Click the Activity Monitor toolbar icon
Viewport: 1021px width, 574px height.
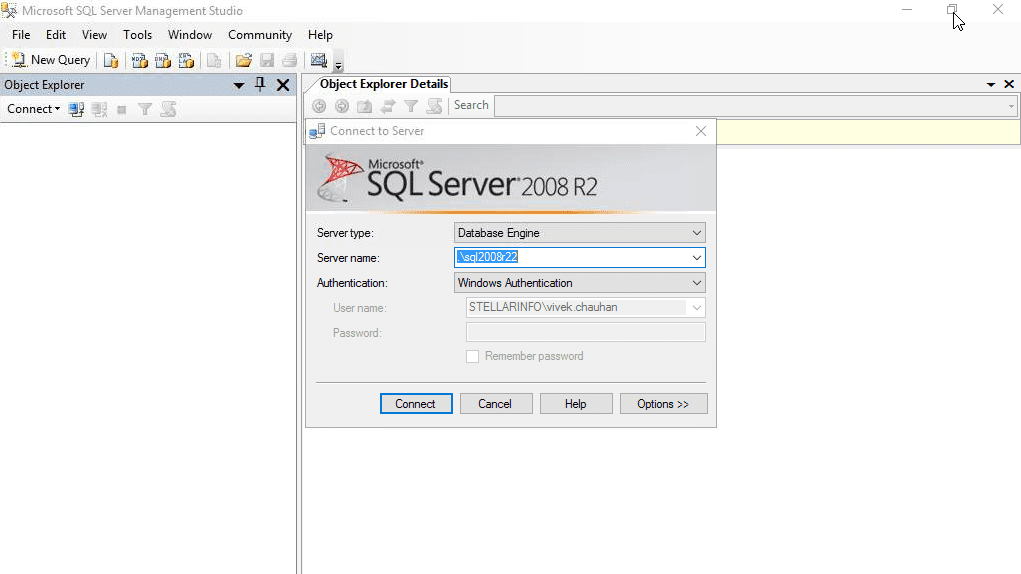pyautogui.click(x=318, y=61)
